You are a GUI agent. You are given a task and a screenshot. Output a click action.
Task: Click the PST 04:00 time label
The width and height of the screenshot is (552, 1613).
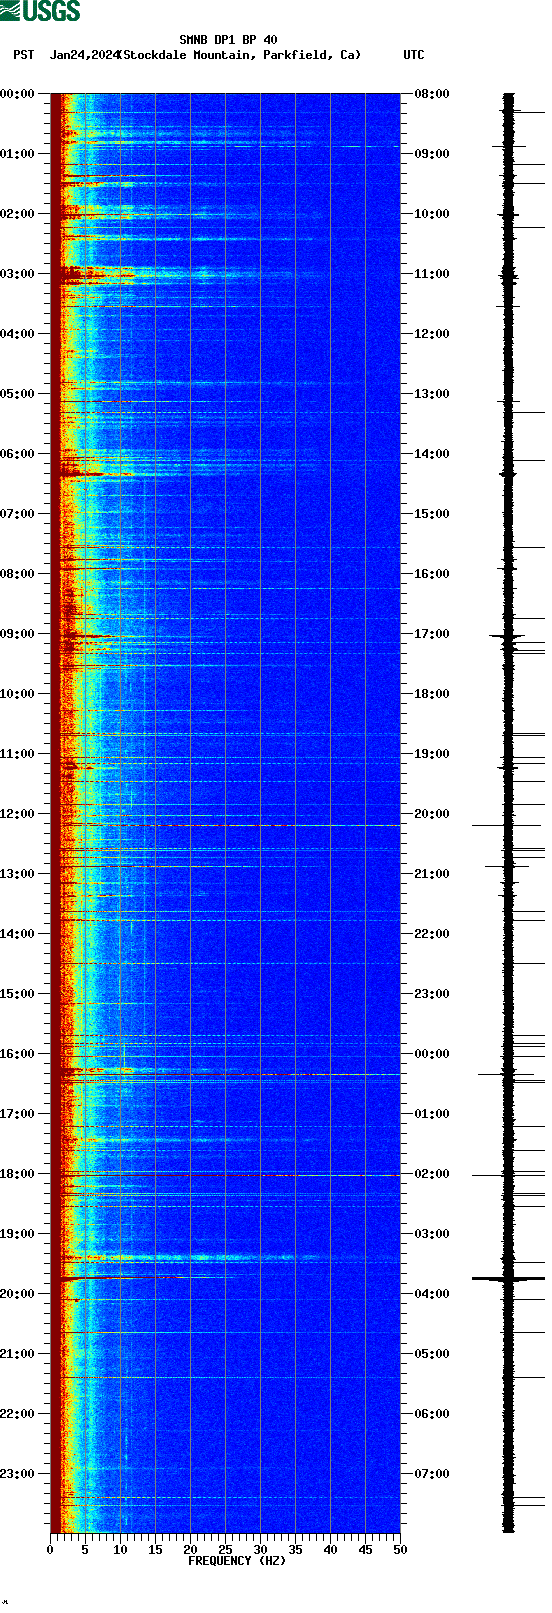(x=18, y=334)
